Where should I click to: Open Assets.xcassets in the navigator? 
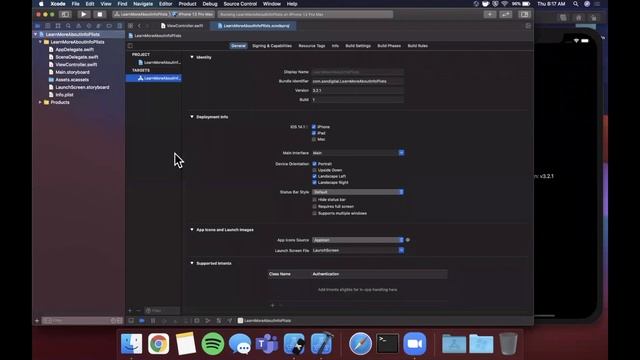point(72,80)
